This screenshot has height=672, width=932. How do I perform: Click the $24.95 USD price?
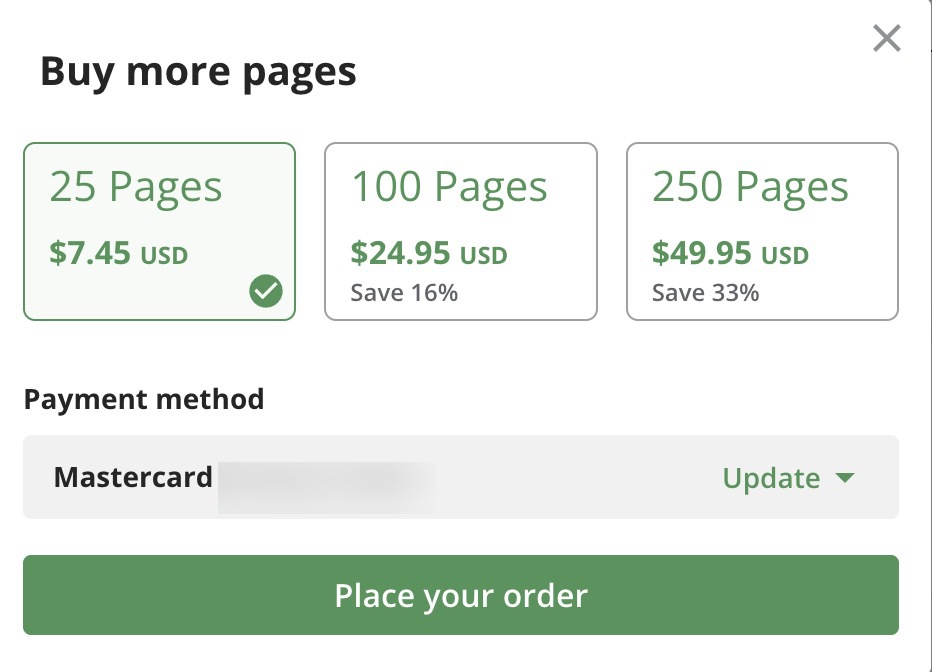coord(429,254)
